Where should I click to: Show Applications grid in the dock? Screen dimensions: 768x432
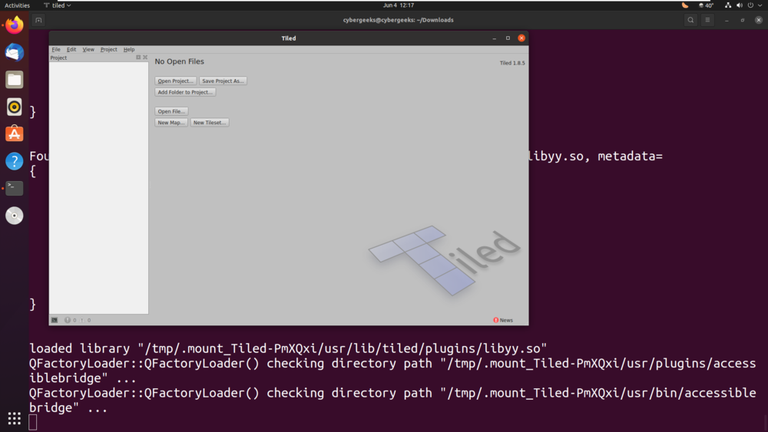click(14, 418)
